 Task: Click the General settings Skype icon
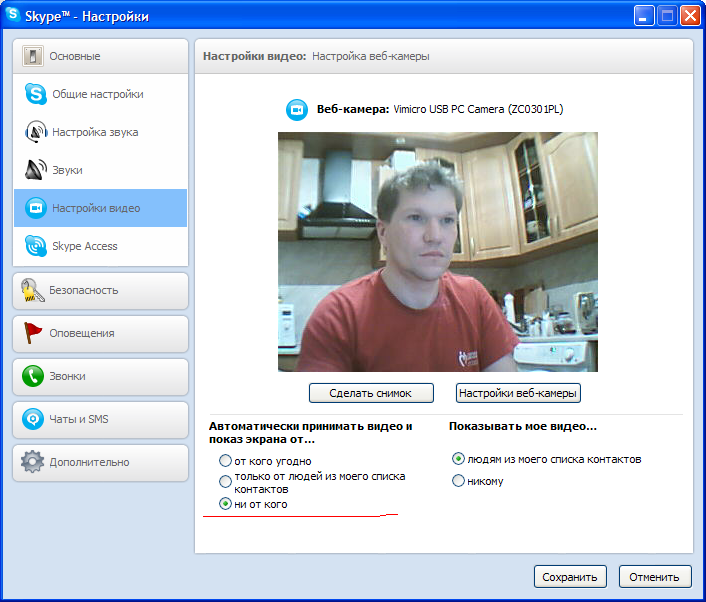[x=36, y=94]
